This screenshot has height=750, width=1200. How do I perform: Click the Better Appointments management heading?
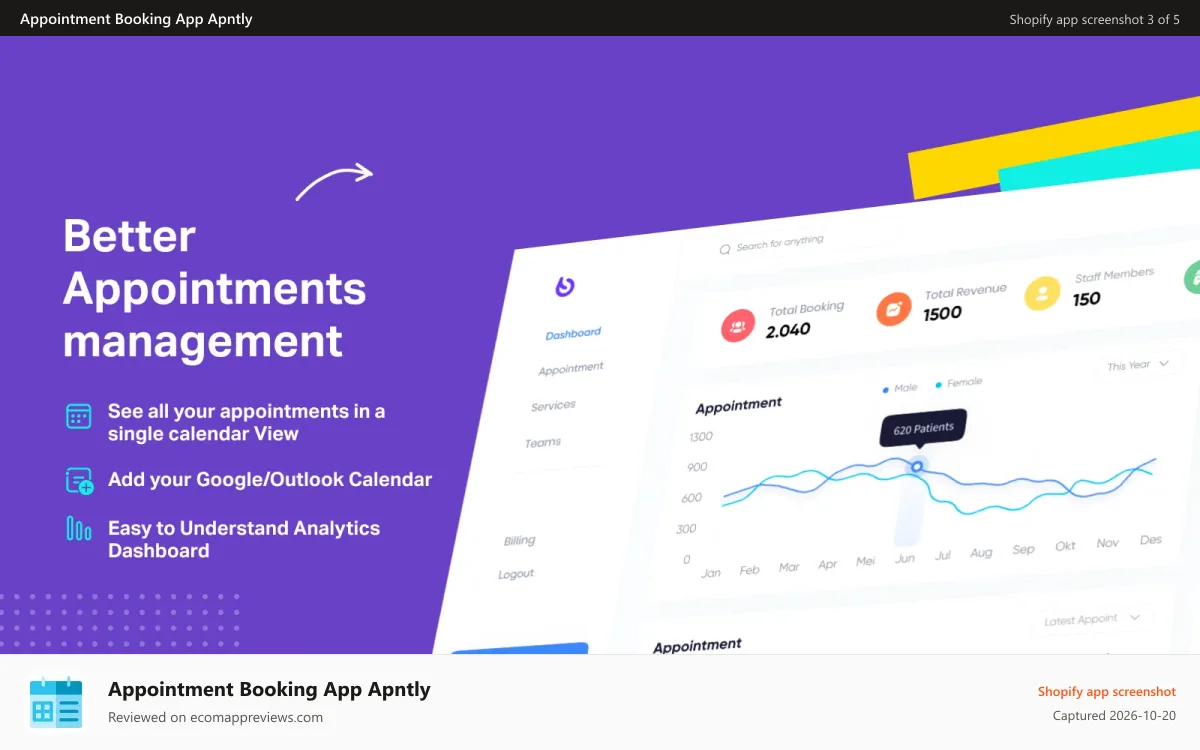[215, 289]
